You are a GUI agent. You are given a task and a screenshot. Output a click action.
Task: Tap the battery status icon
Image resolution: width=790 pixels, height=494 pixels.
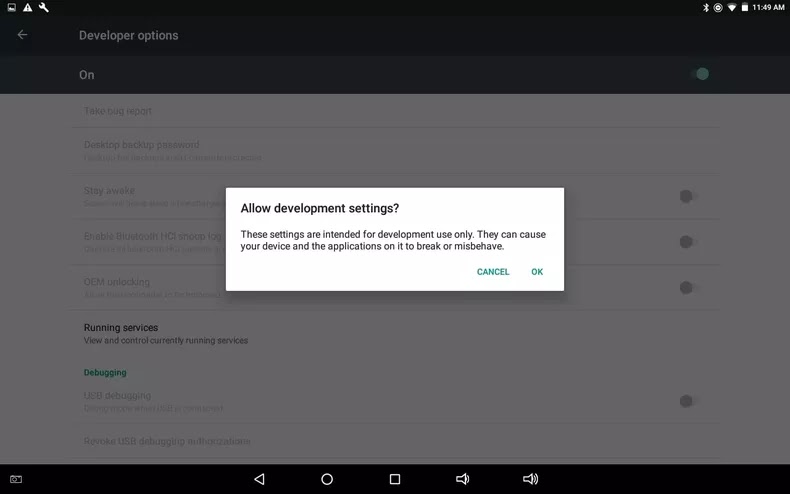745,8
